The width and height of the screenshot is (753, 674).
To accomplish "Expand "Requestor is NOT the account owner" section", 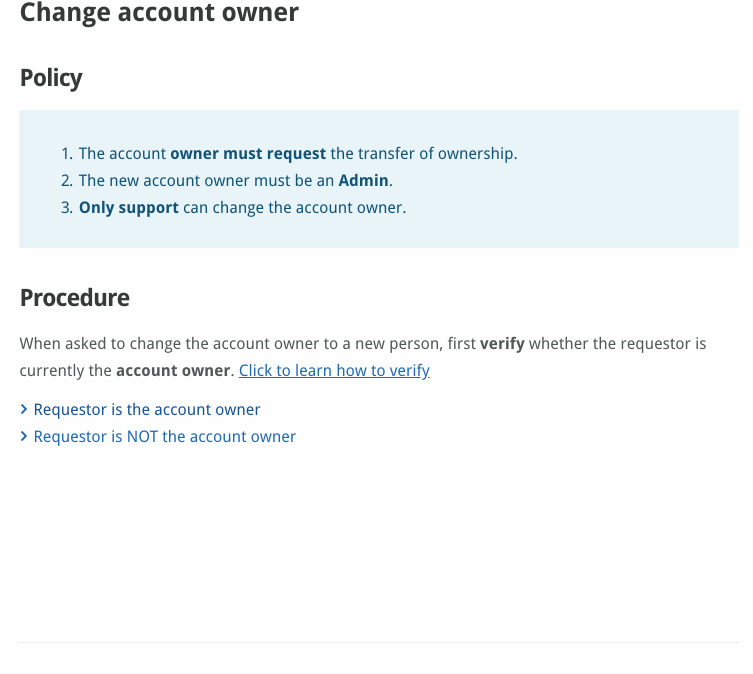I will pos(165,437).
